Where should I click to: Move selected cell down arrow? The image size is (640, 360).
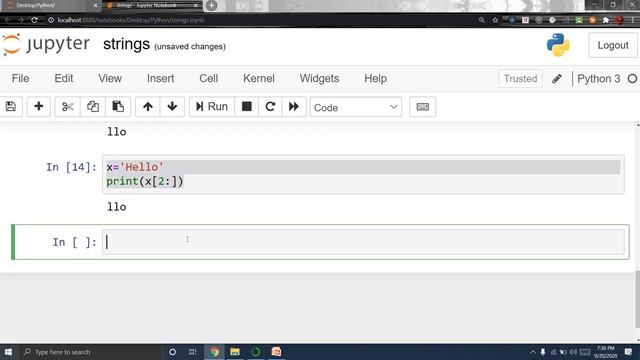point(172,107)
